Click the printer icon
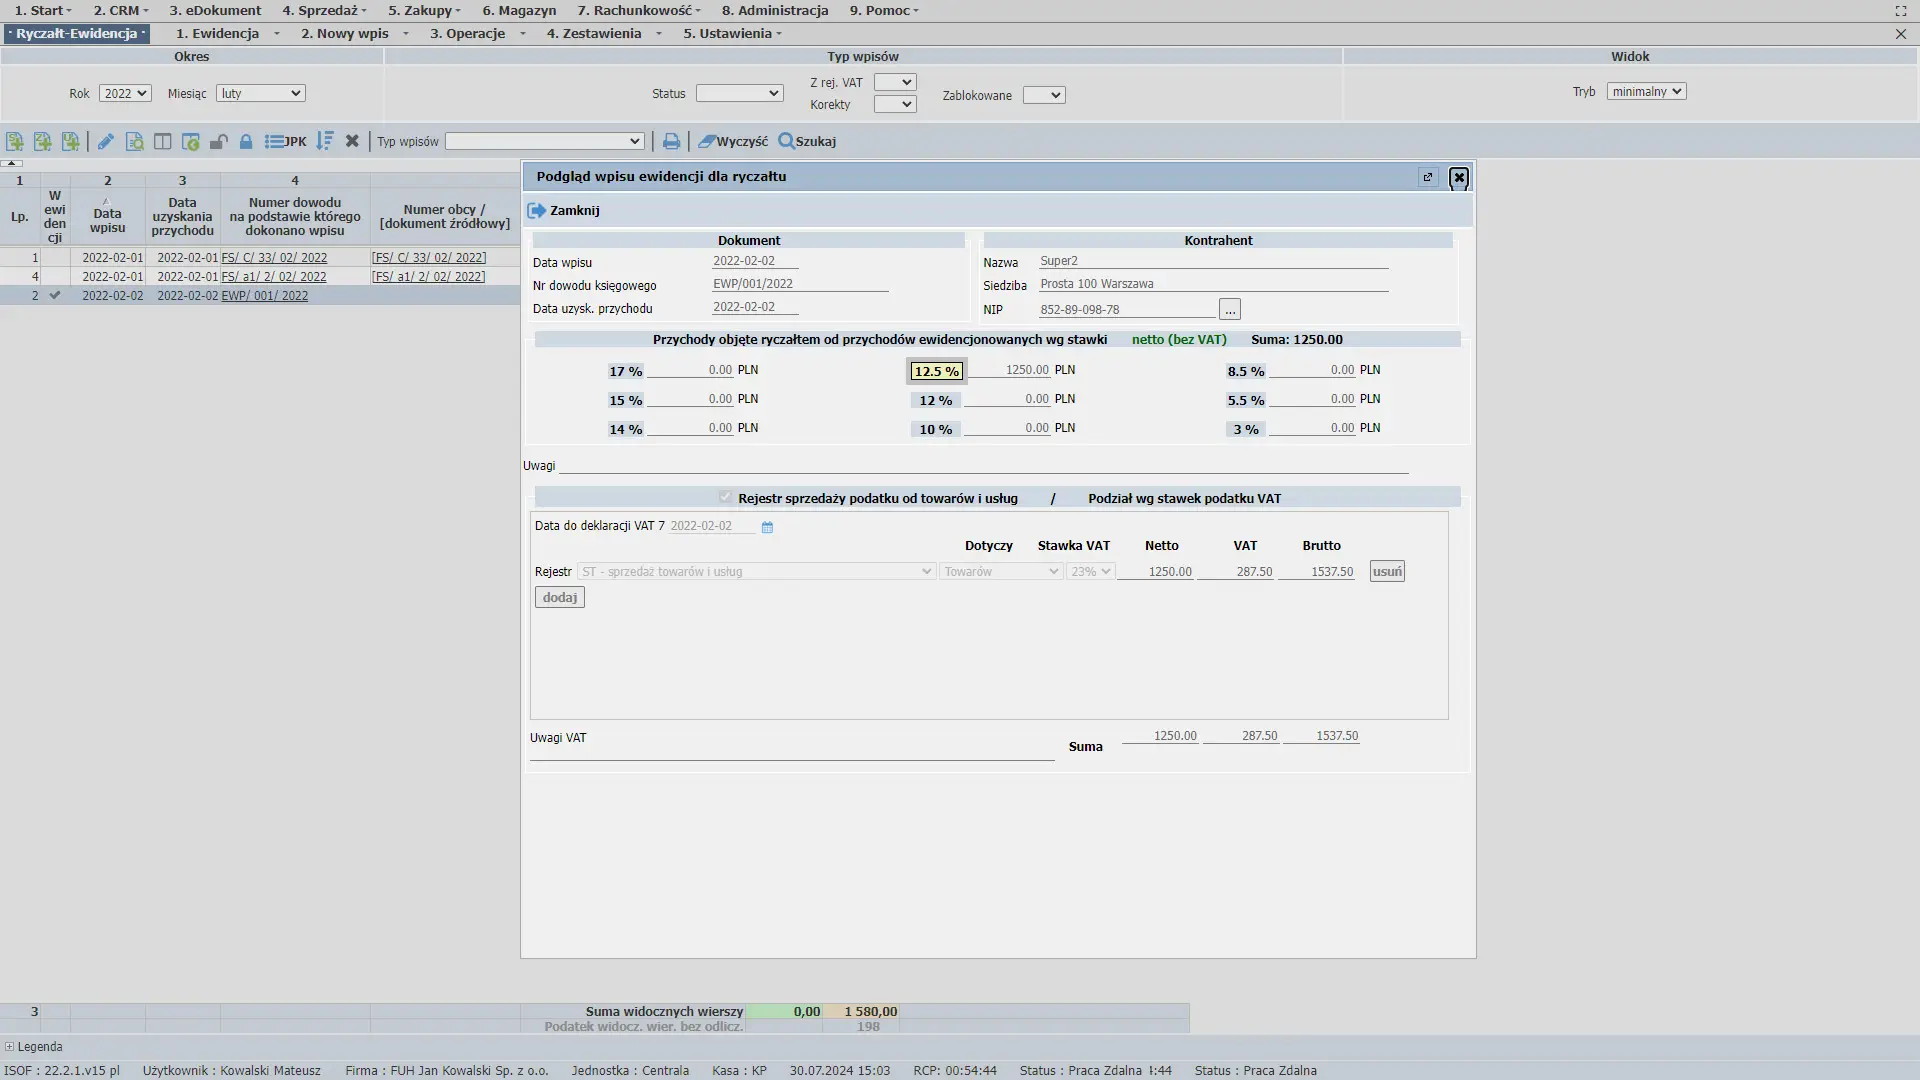The height and width of the screenshot is (1080, 1920). (671, 142)
